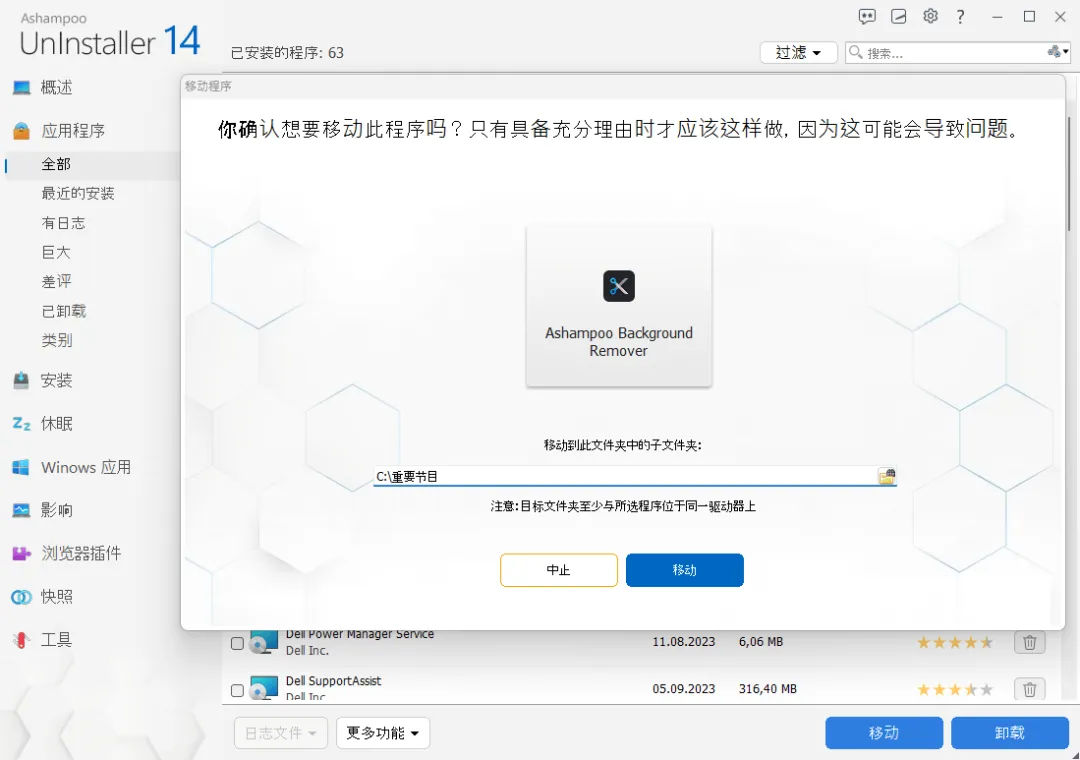The image size is (1080, 760).
Task: Click Dell SupportAssist program icon
Action: point(263,688)
